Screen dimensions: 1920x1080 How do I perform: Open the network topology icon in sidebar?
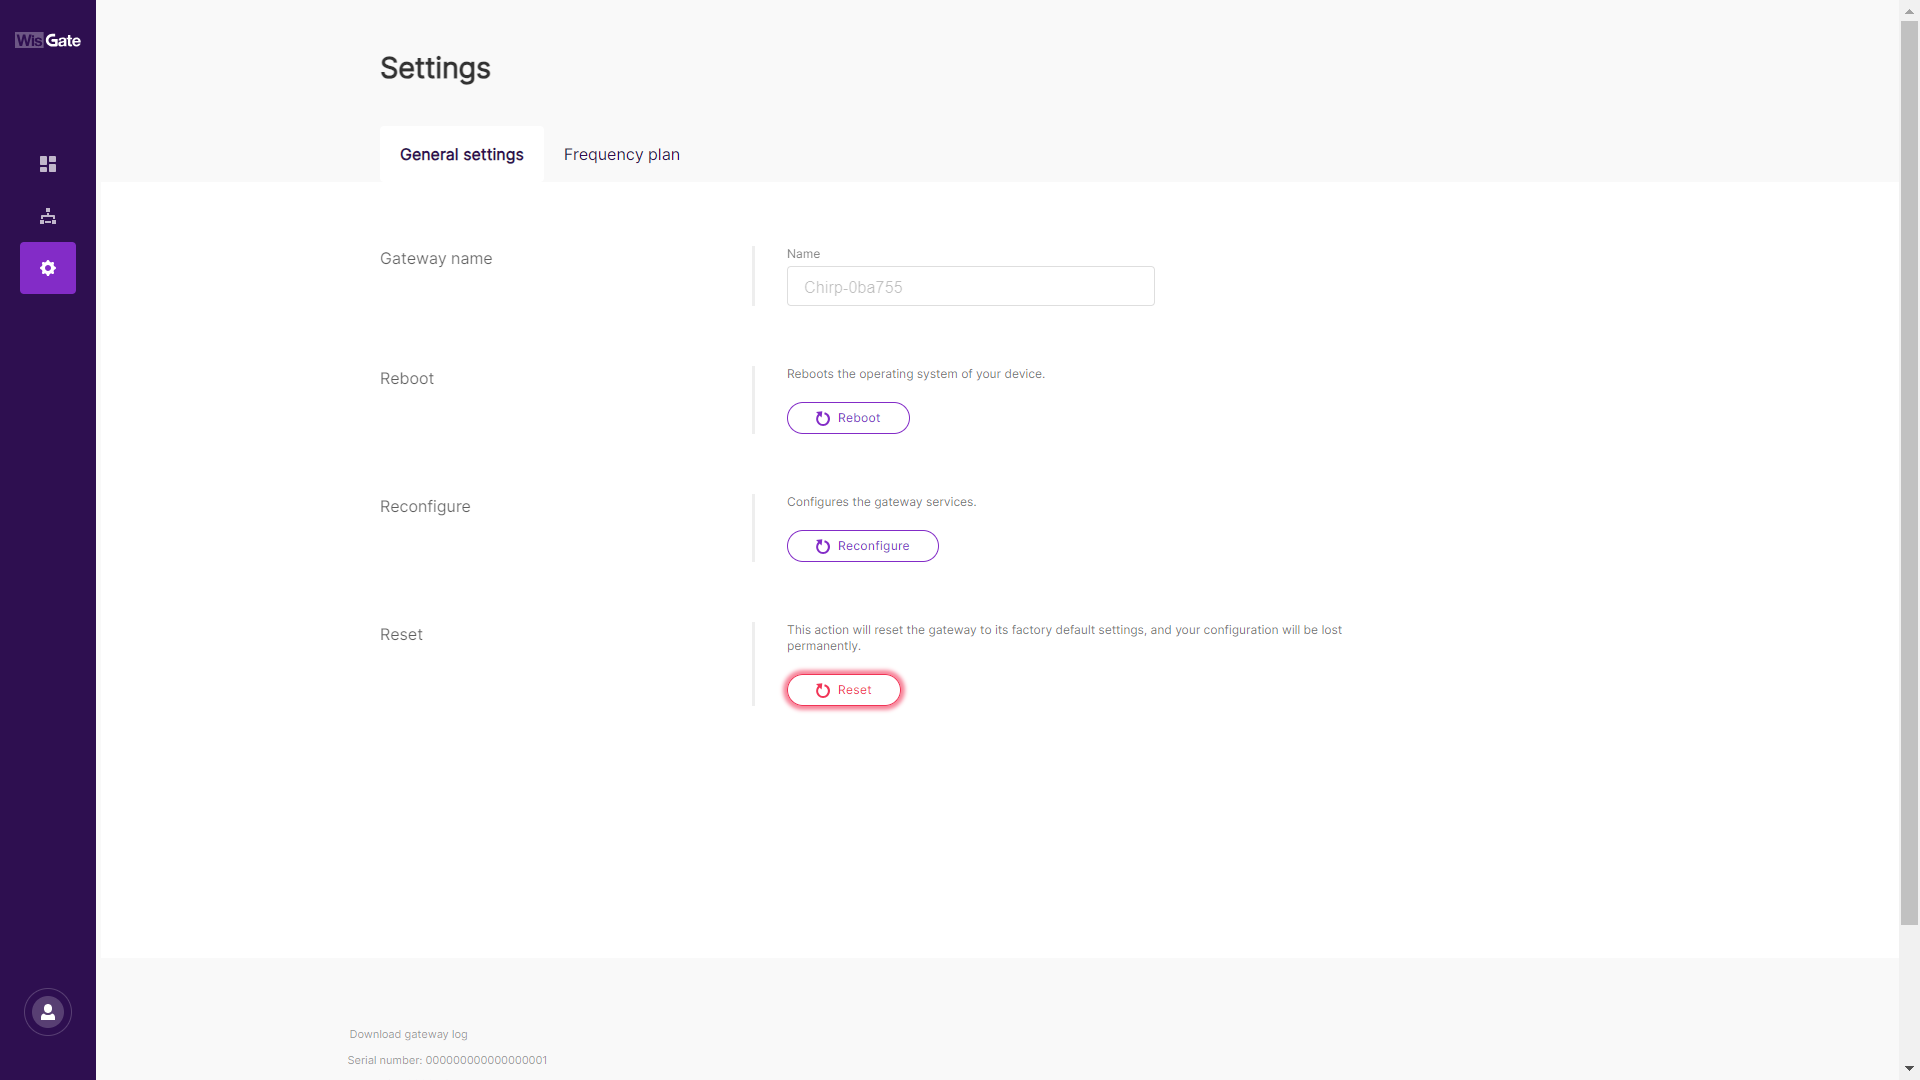coord(48,216)
